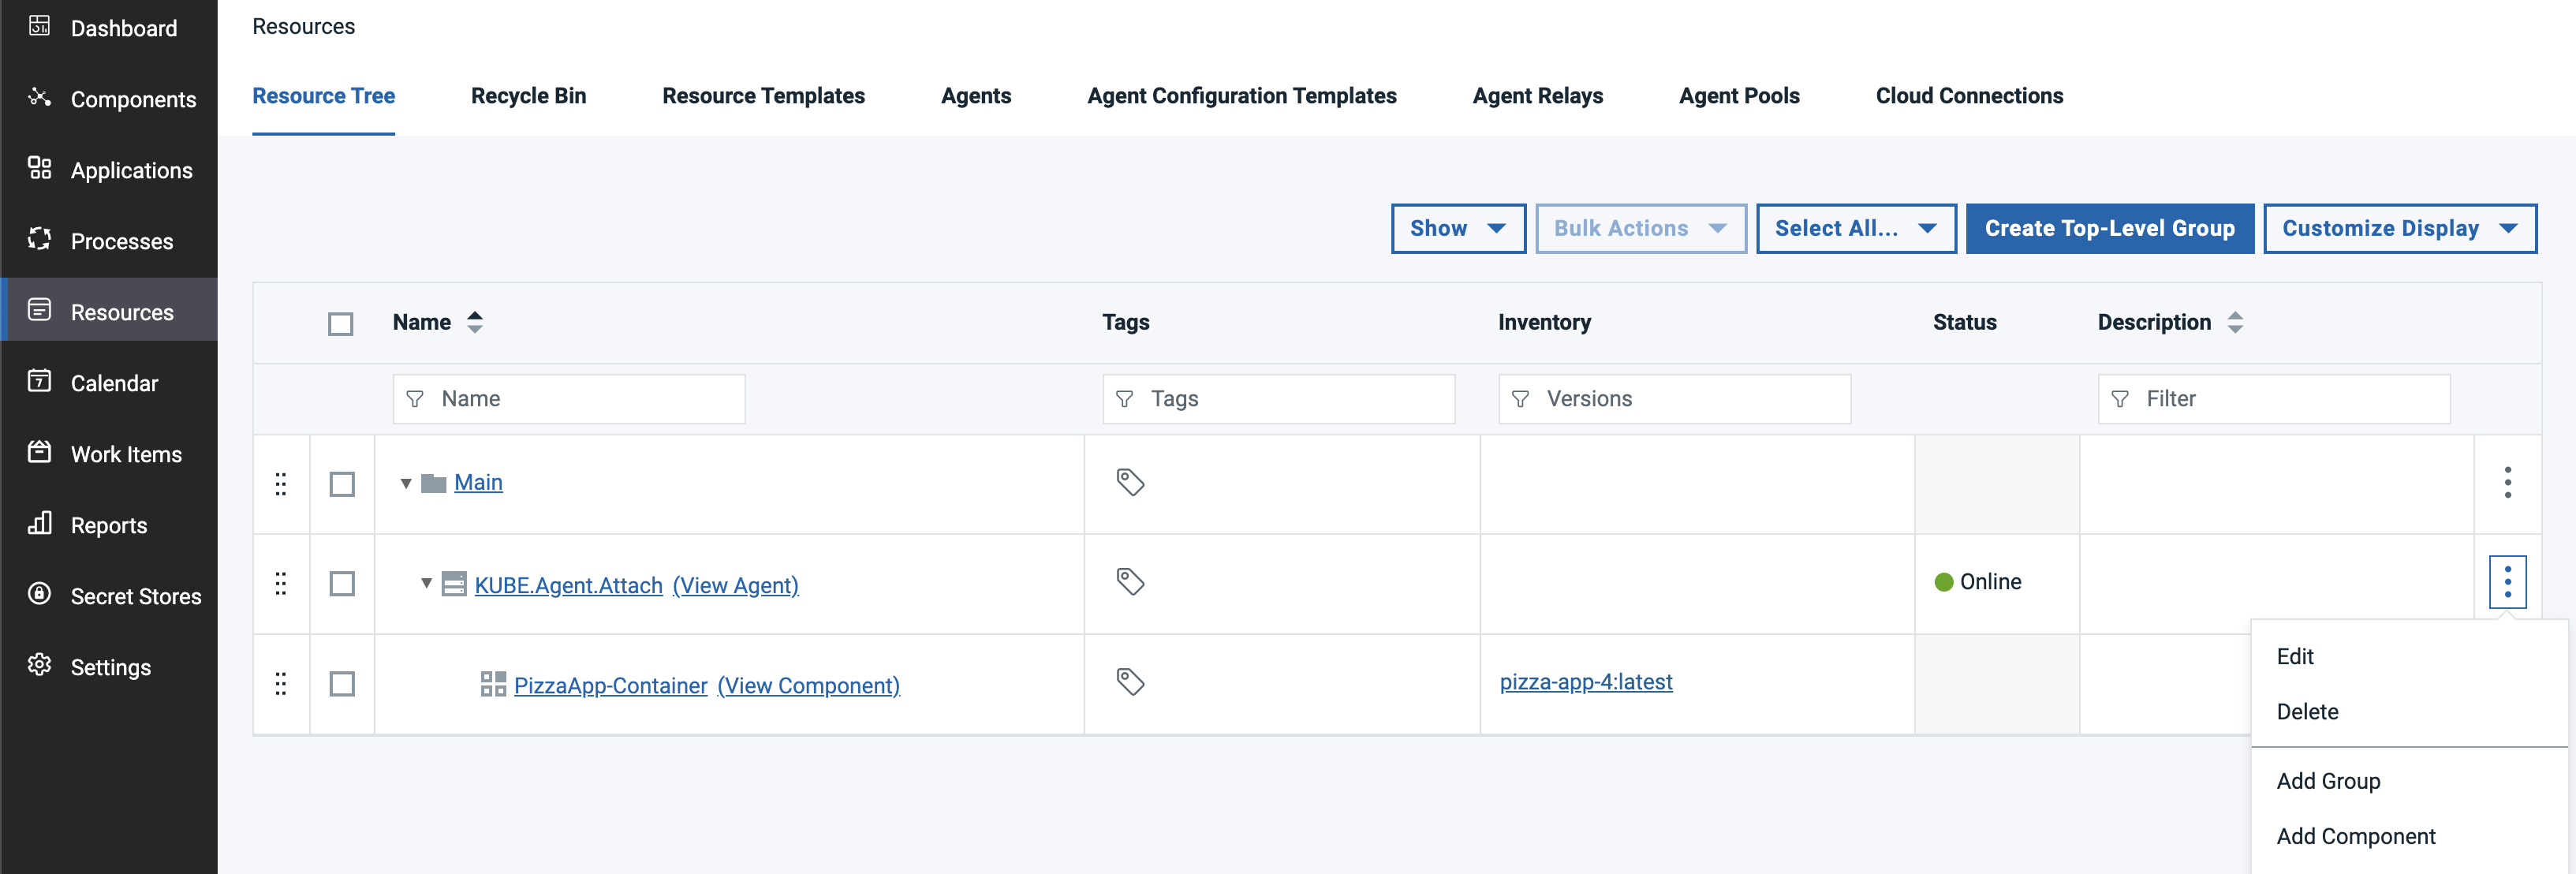Open the Resource Templates tab
The height and width of the screenshot is (874, 2576).
coord(763,96)
